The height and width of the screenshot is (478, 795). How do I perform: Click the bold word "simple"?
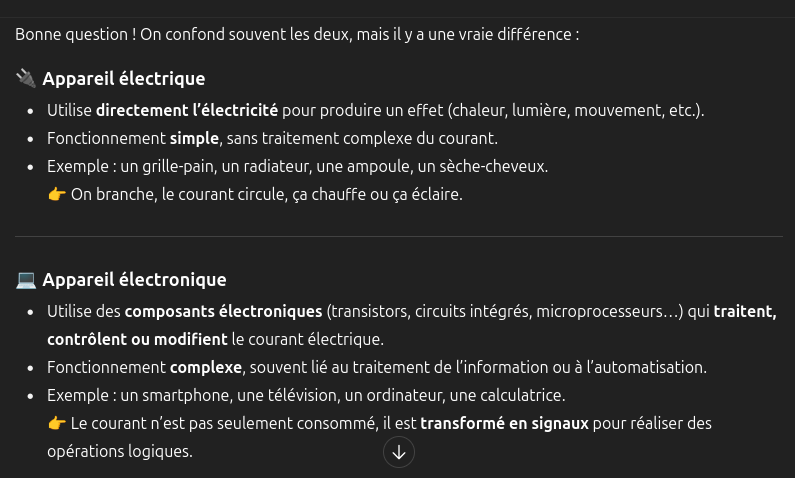[194, 138]
